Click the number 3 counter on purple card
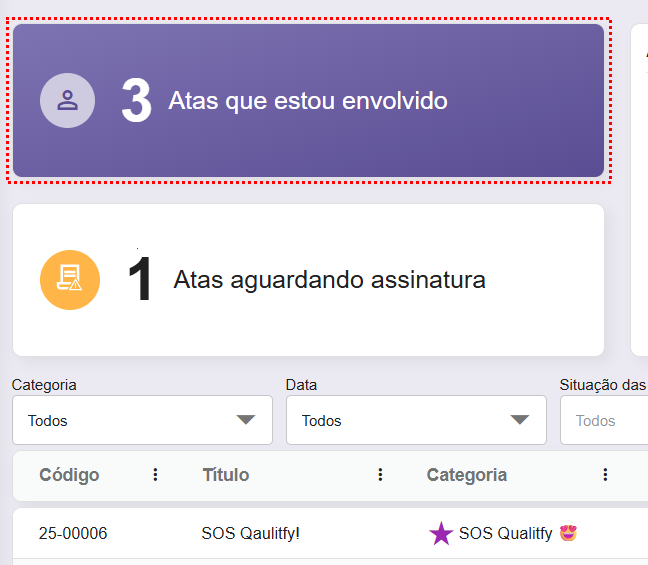Viewport: 648px width, 565px height. [x=136, y=101]
